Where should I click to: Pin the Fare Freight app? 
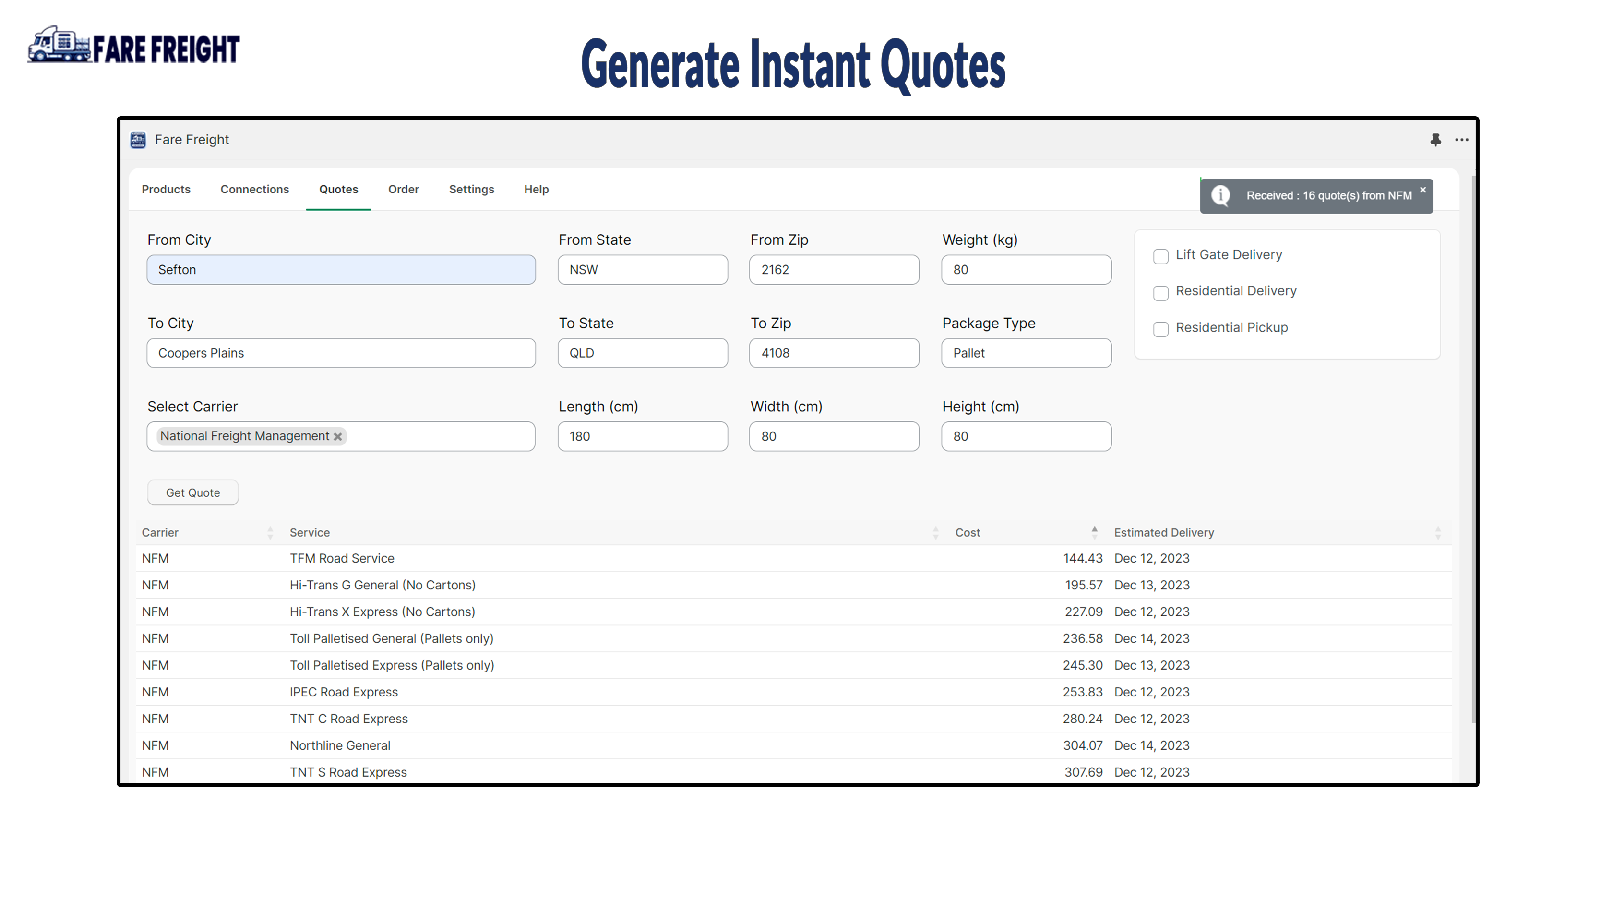point(1436,140)
